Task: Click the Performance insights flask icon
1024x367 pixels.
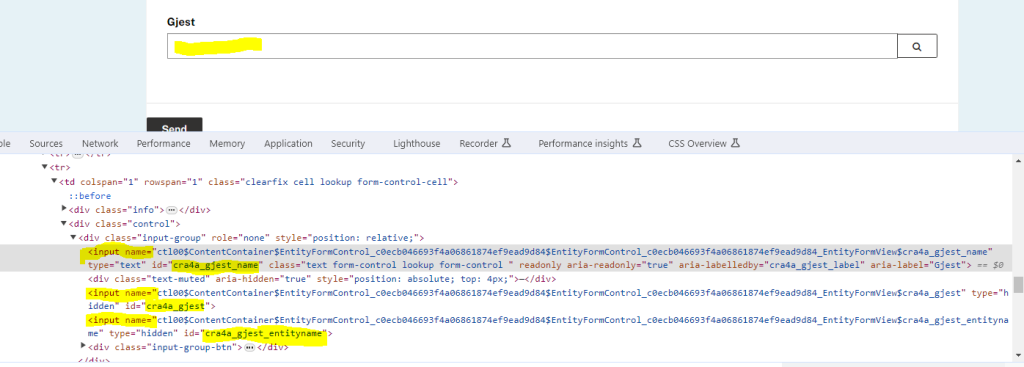Action: [638, 143]
